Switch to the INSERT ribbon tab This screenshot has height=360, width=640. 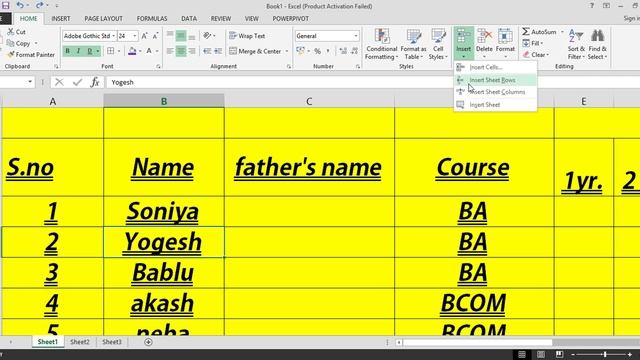(60, 19)
